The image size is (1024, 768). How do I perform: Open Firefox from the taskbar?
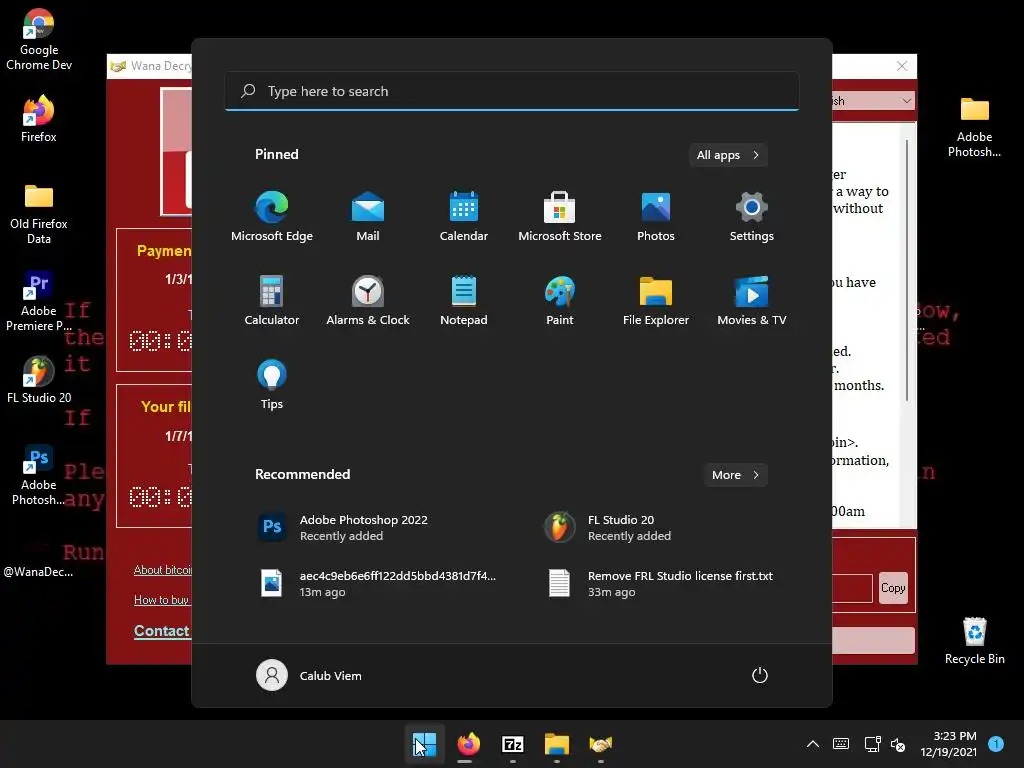[468, 744]
